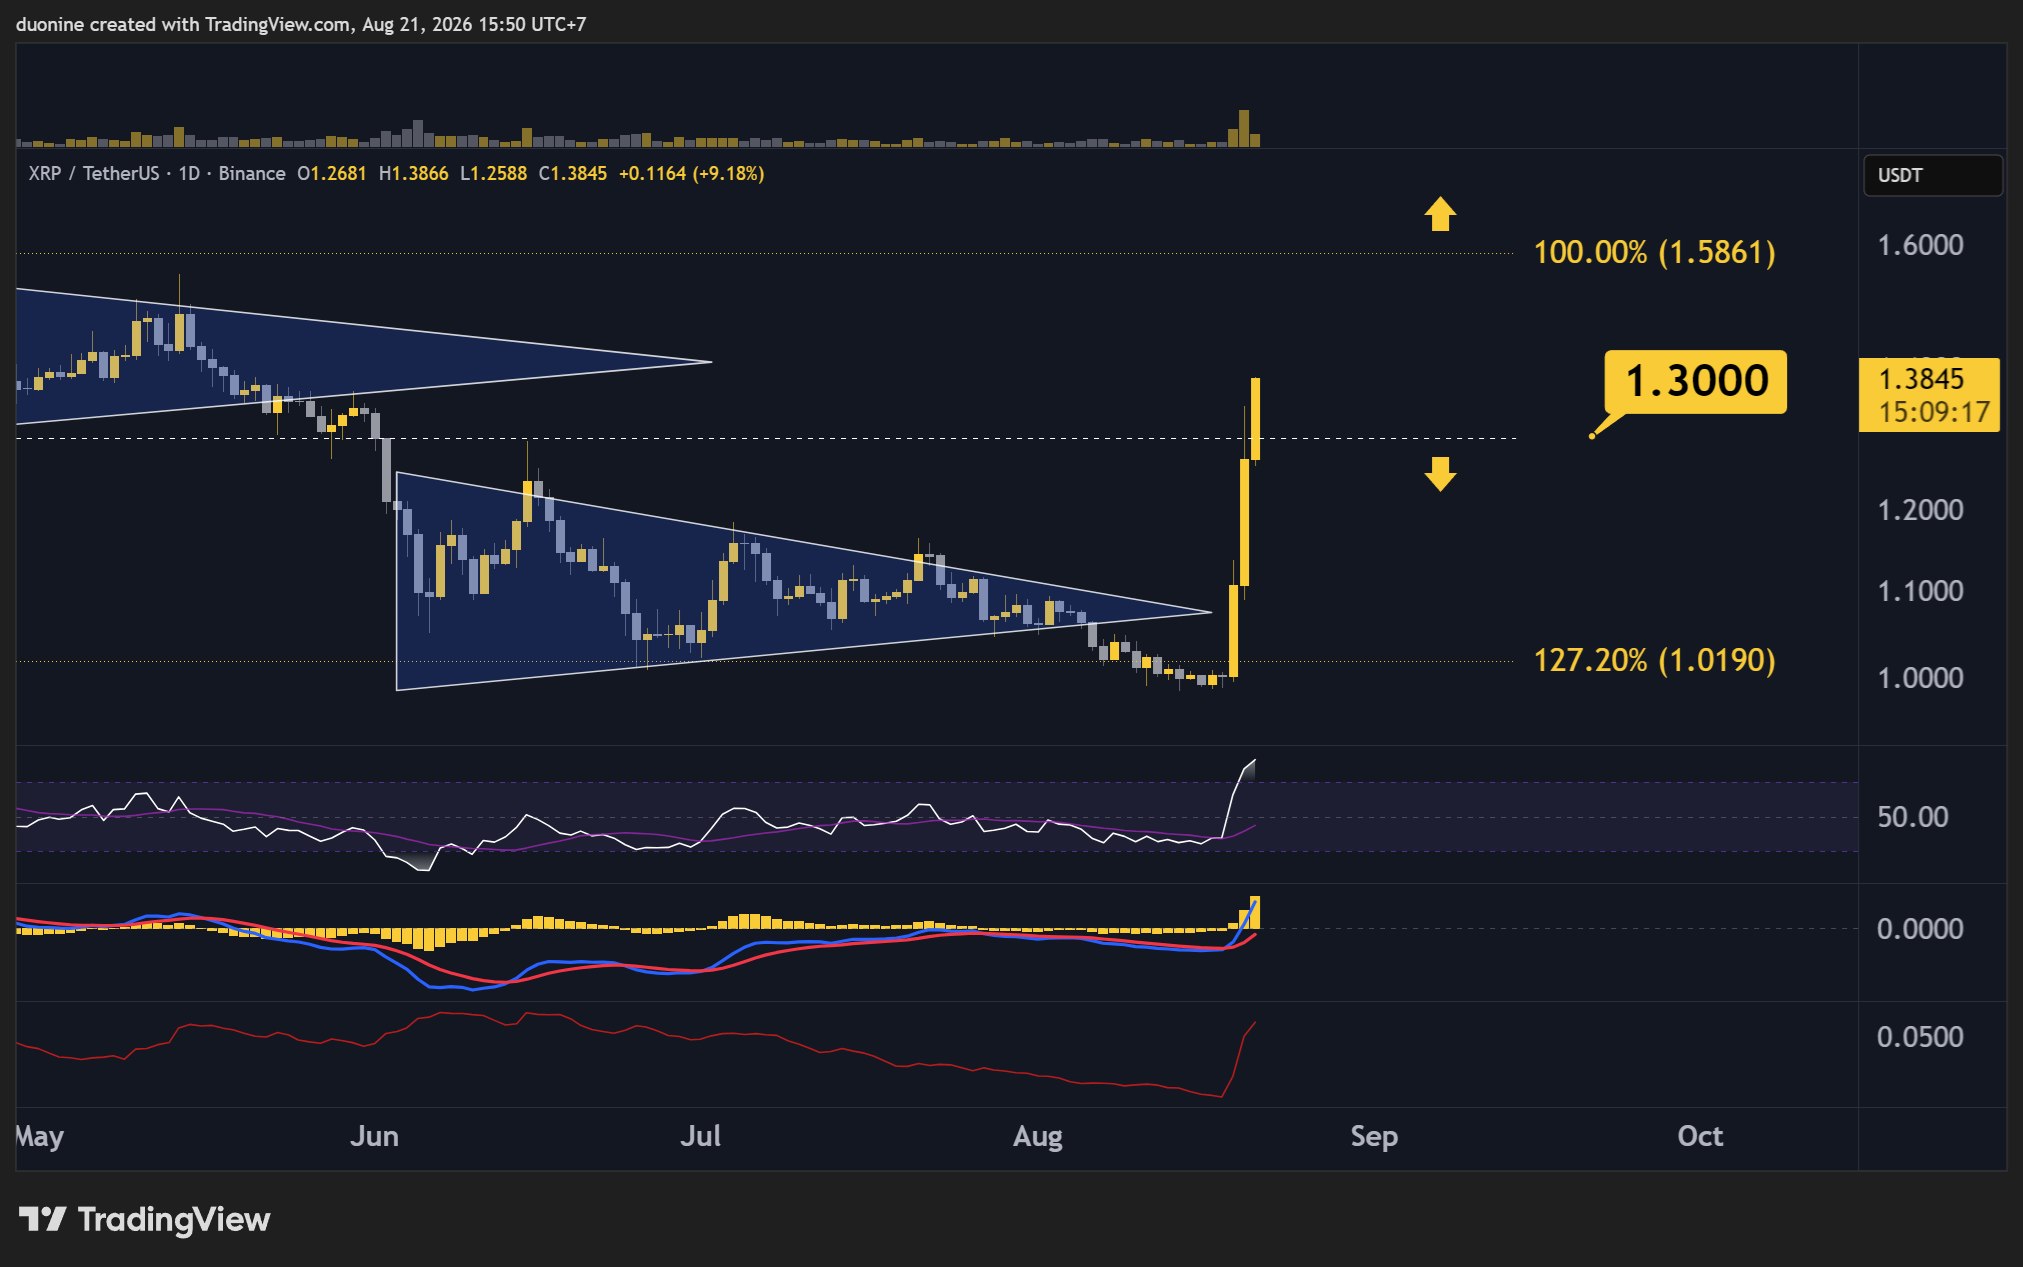Viewport: 2023px width, 1267px height.
Task: Click the Oct label on time axis
Action: 1700,1136
